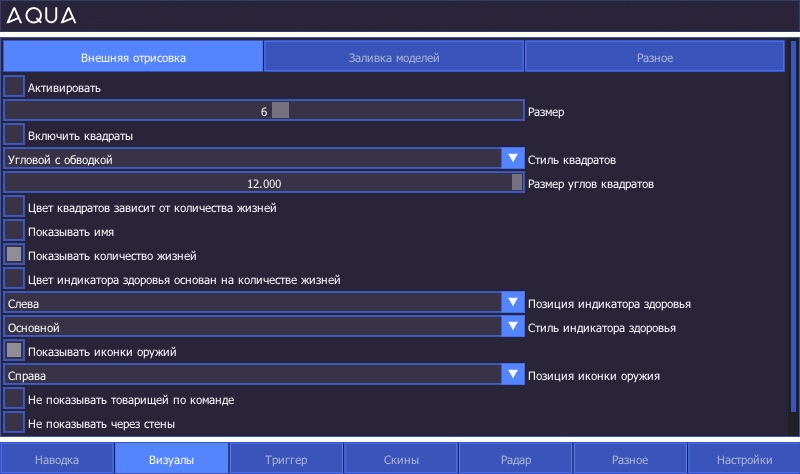
Task: Enable the Активировать checkbox
Action: pyautogui.click(x=14, y=87)
